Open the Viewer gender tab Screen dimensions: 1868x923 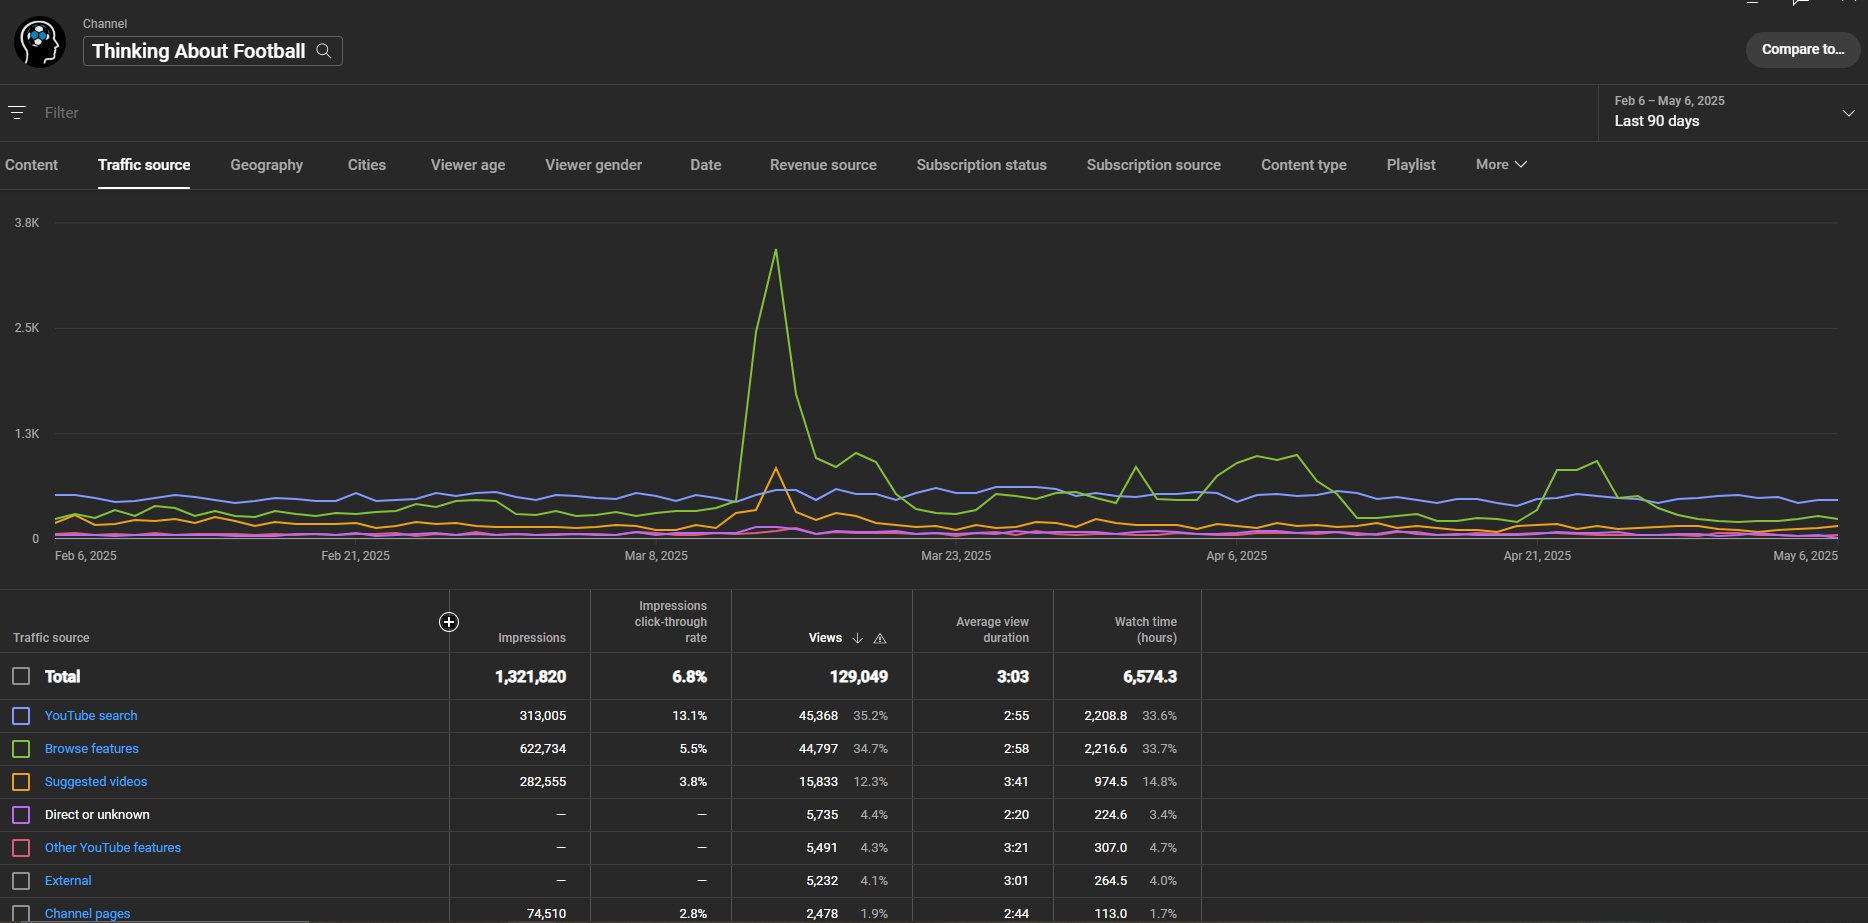(594, 165)
